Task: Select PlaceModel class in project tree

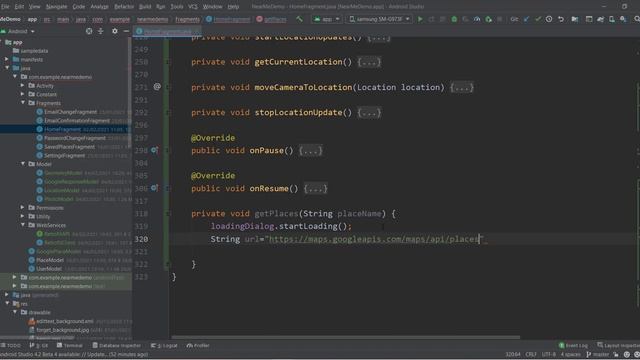Action: 50,260
